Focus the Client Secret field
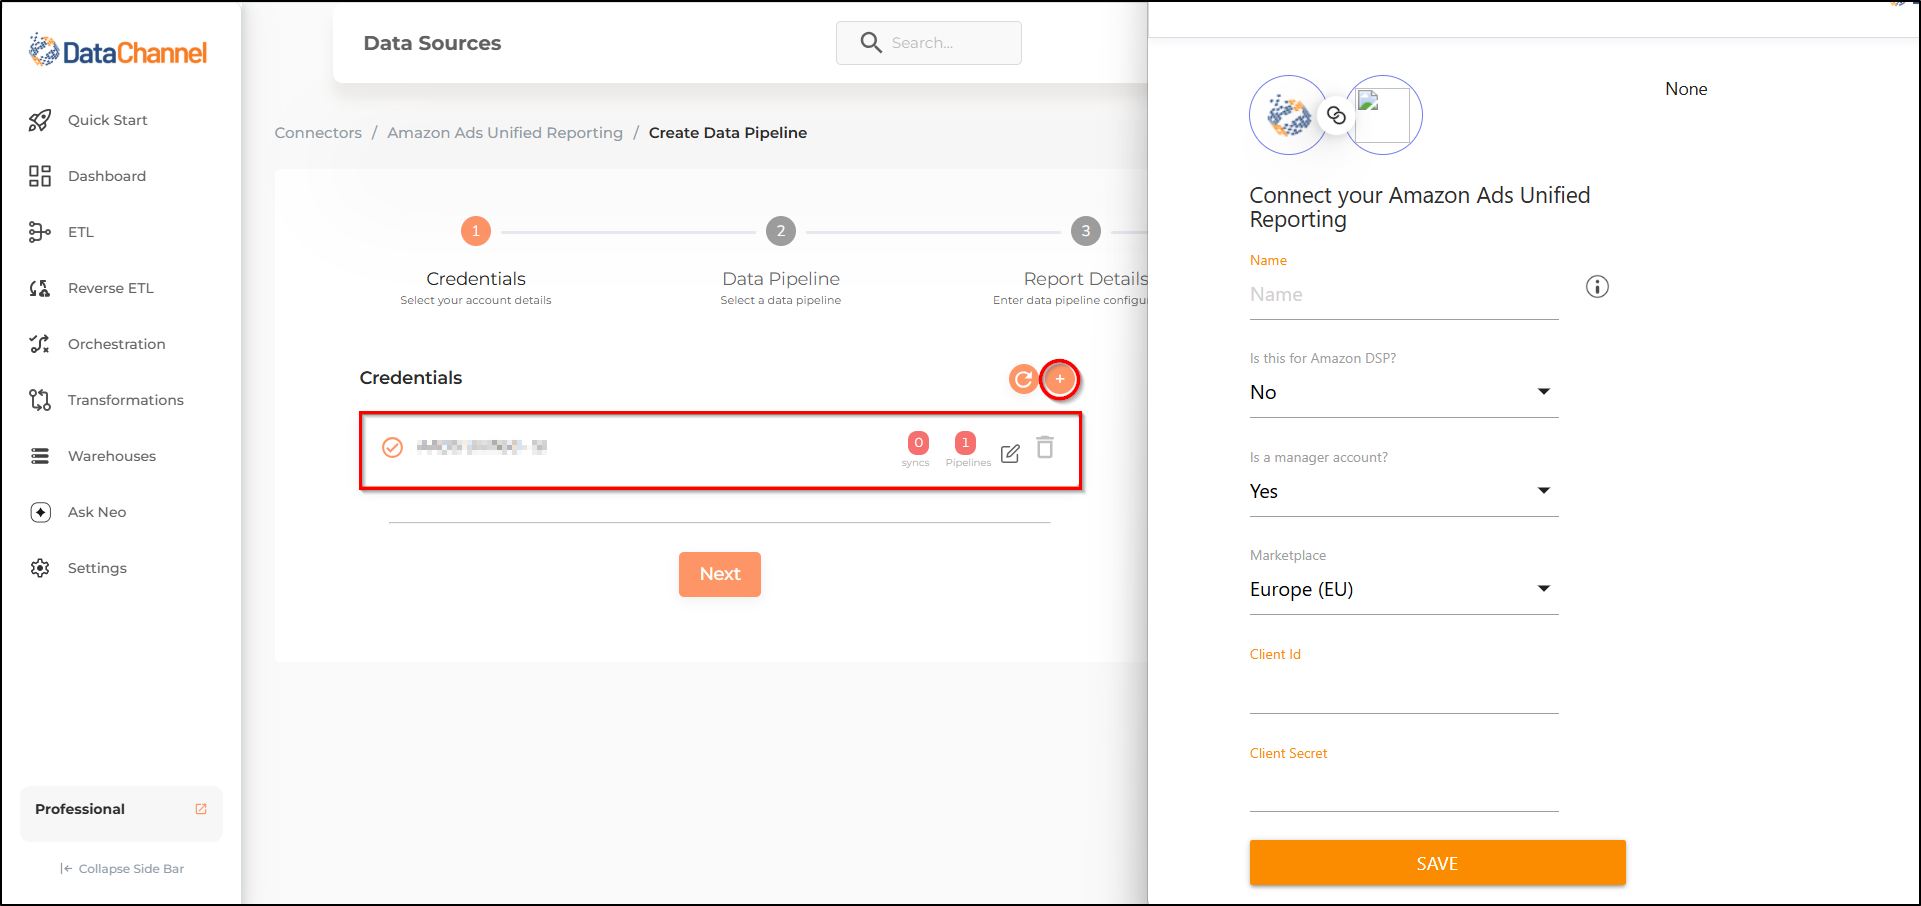The image size is (1921, 906). pyautogui.click(x=1404, y=789)
